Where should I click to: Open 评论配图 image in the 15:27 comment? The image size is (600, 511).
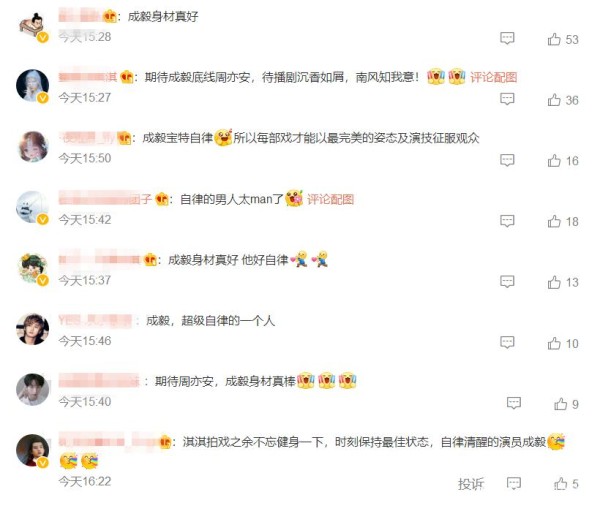[x=493, y=77]
